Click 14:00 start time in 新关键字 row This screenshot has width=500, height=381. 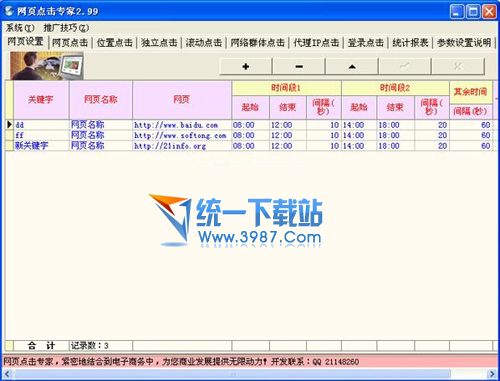[x=359, y=146]
